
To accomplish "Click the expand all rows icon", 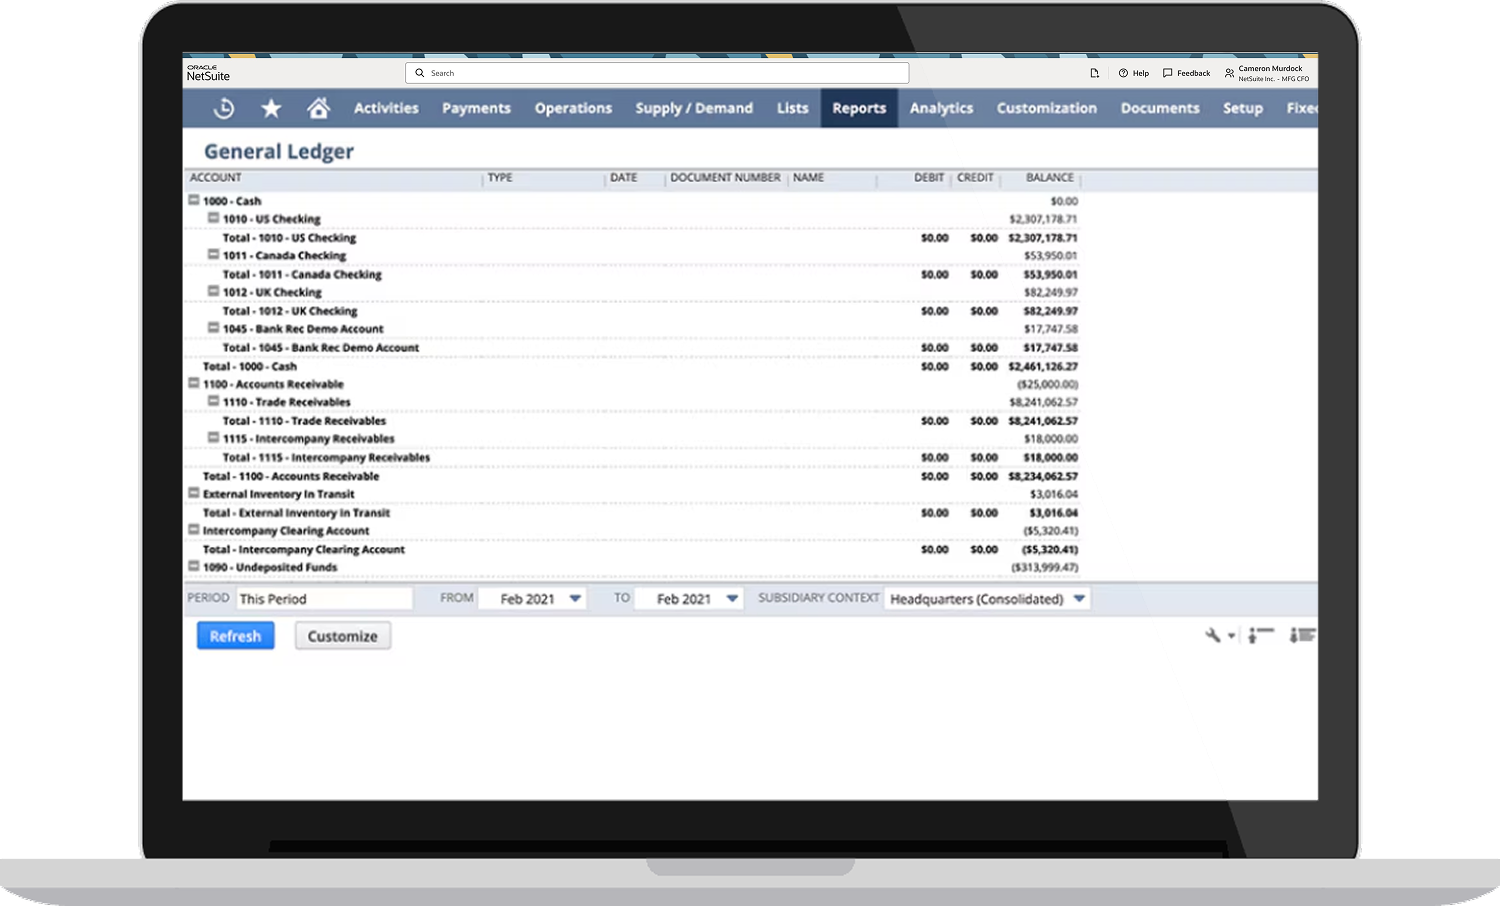I will coord(1302,635).
